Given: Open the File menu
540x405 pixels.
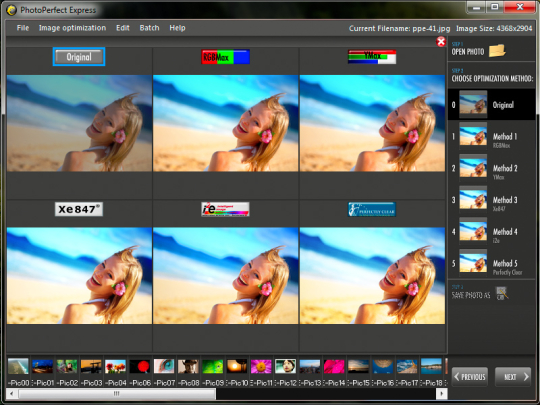Looking at the screenshot, I should pyautogui.click(x=23, y=28).
